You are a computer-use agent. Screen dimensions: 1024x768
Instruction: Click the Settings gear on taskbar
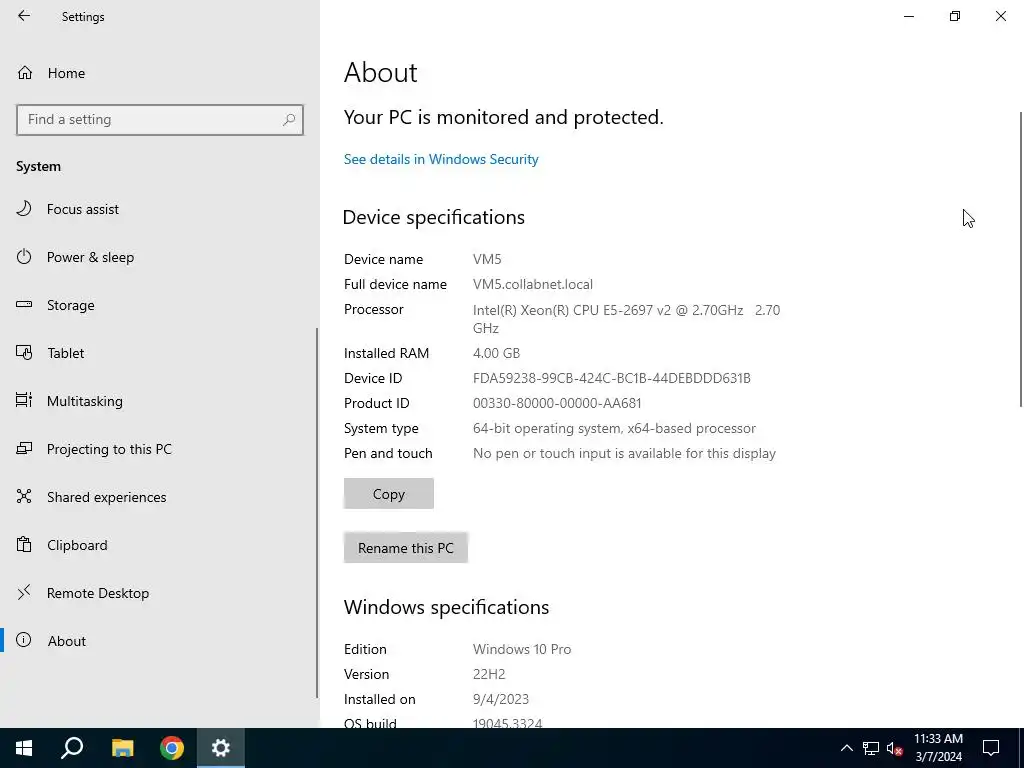[221, 748]
